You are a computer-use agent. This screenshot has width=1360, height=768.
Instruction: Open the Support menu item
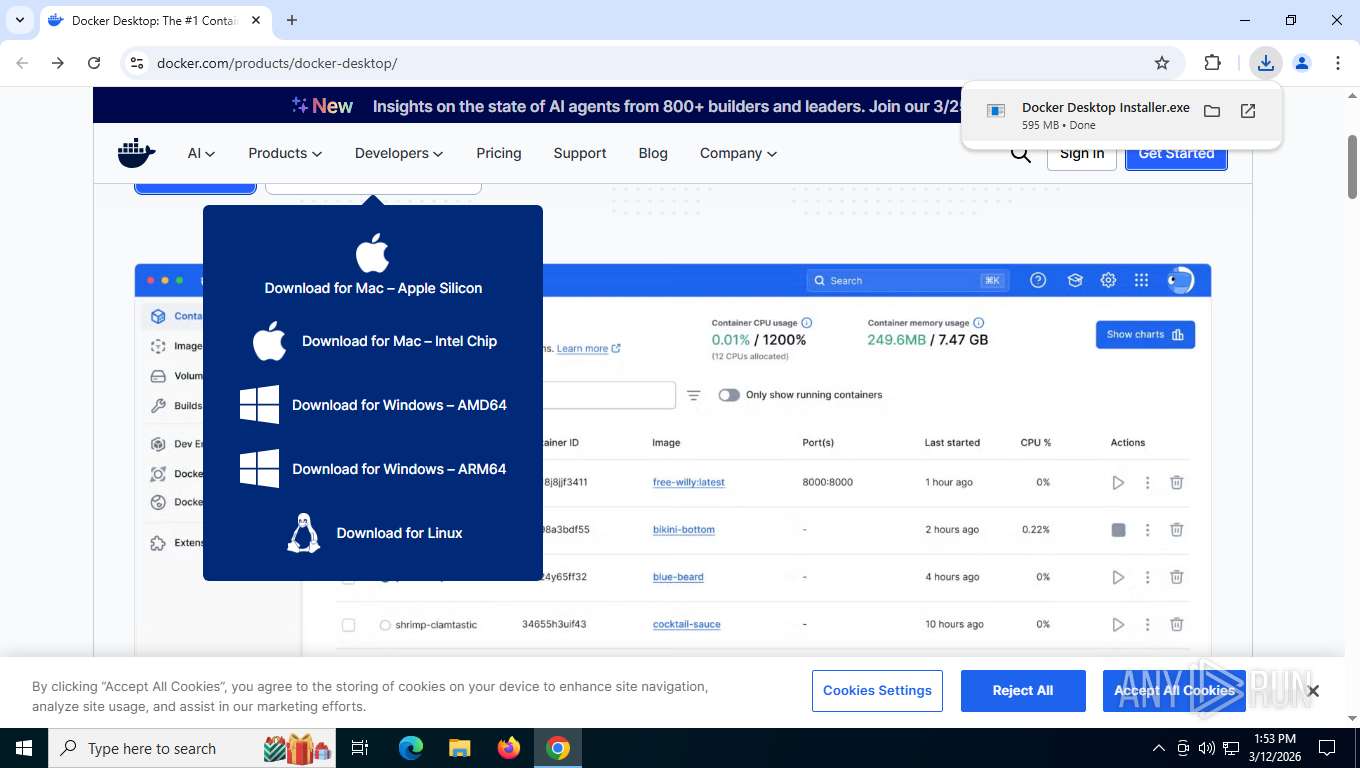point(580,153)
